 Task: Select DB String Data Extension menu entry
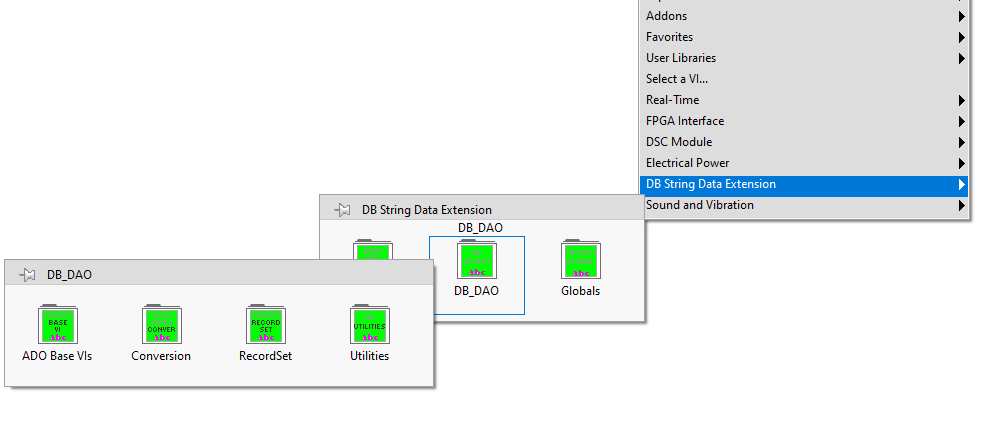point(804,184)
